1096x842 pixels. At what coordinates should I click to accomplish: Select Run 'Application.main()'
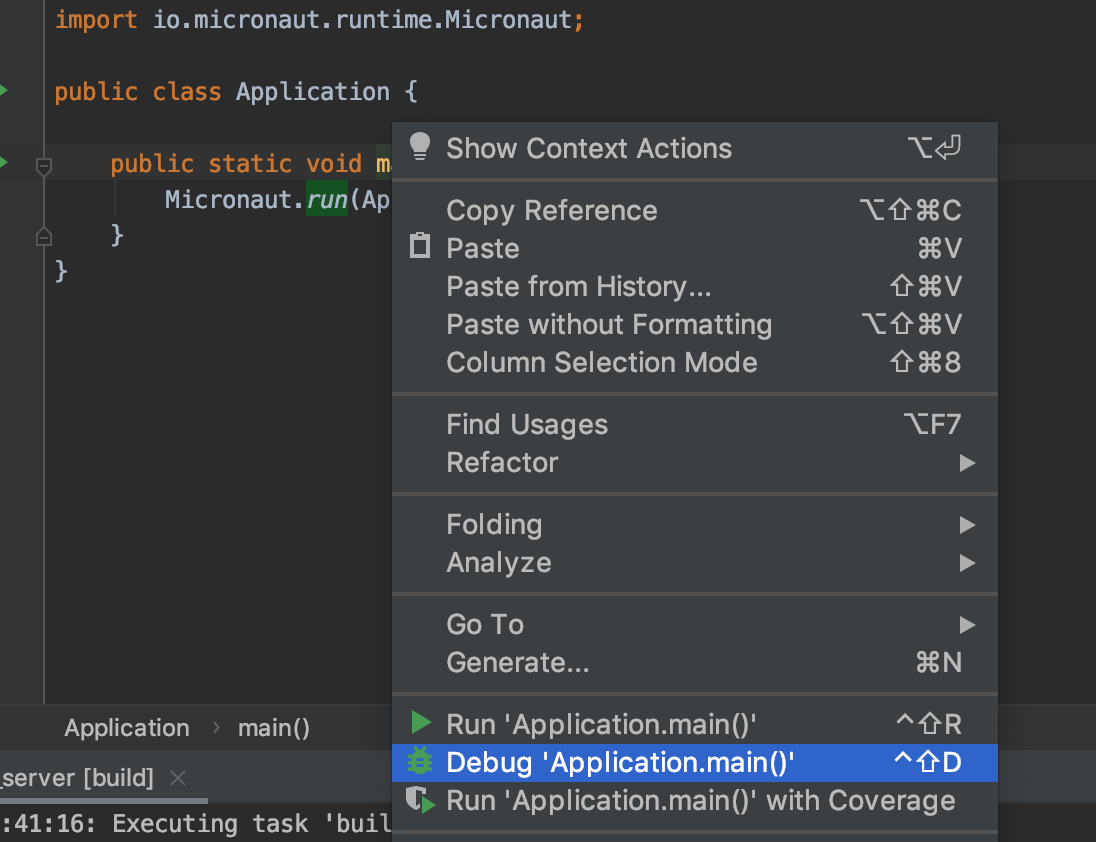tap(695, 724)
